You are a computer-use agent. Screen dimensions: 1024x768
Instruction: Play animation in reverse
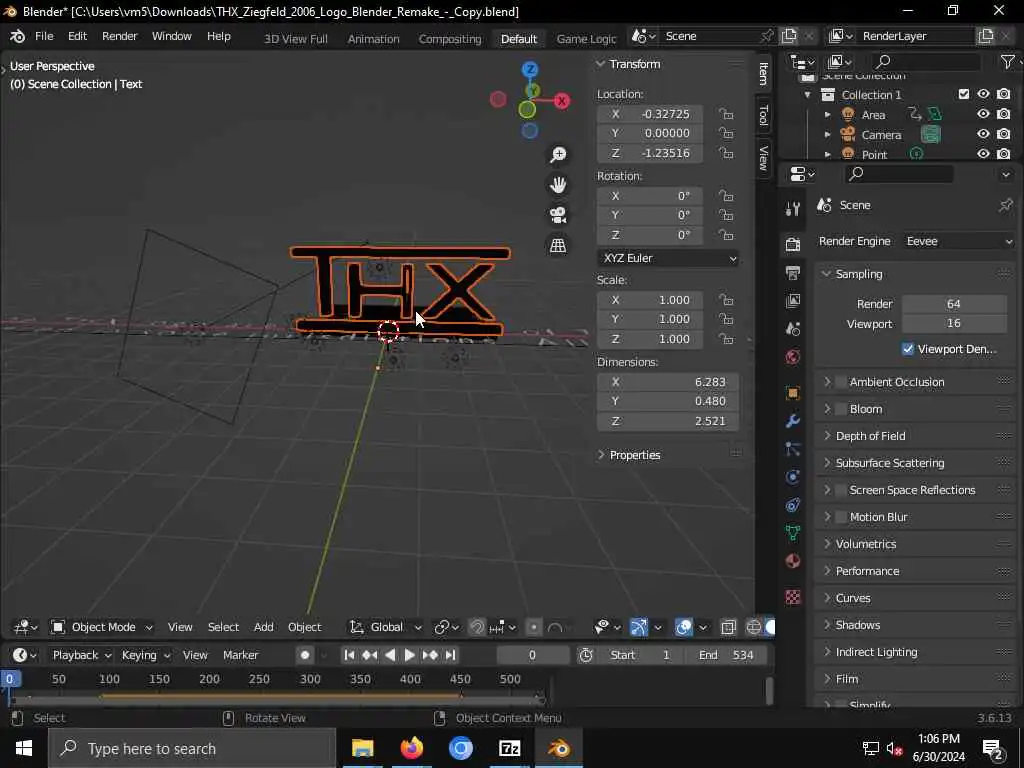(390, 655)
